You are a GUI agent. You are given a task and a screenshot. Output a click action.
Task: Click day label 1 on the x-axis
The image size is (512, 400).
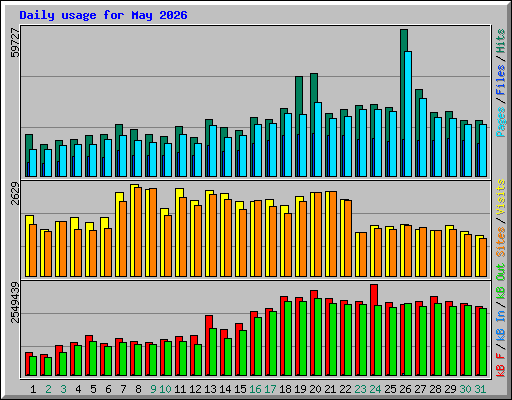click(x=33, y=389)
